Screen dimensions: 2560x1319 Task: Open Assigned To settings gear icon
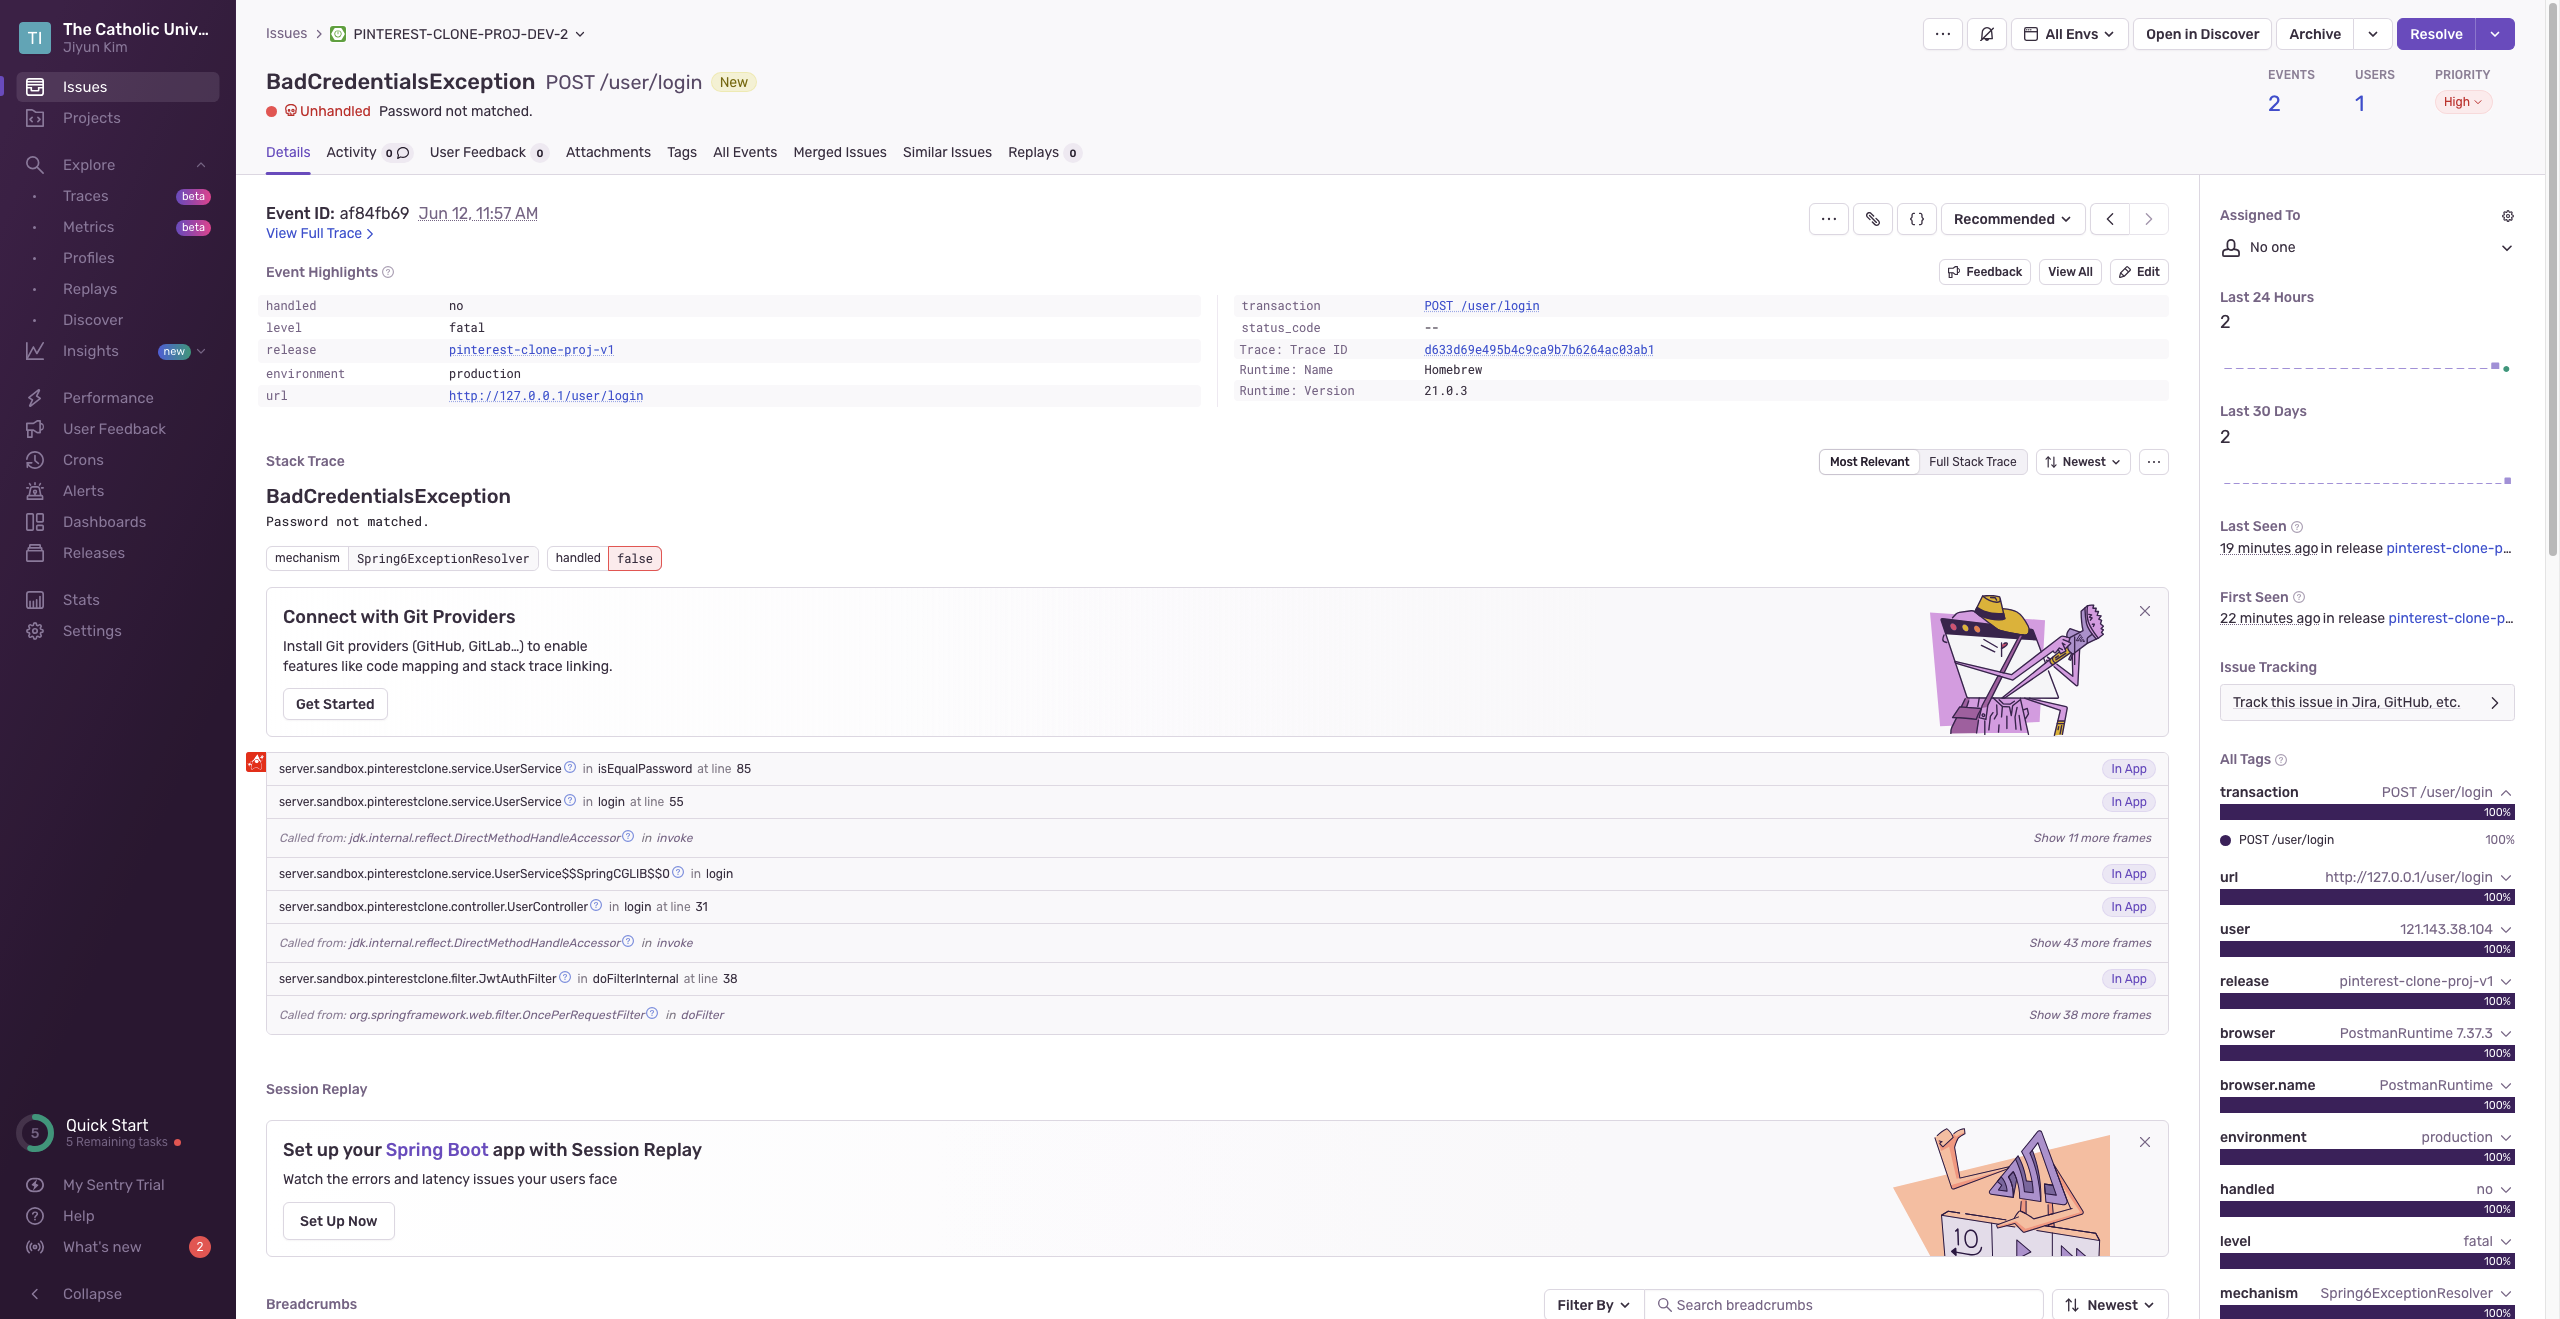2507,216
